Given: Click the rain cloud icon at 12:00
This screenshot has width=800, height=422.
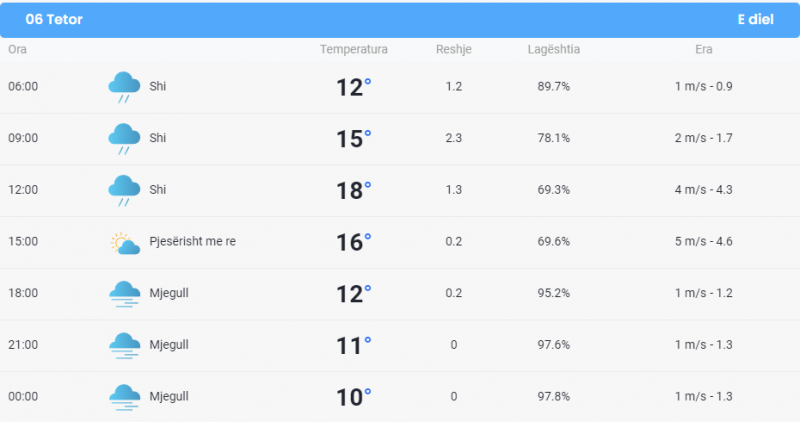Looking at the screenshot, I should [124, 190].
